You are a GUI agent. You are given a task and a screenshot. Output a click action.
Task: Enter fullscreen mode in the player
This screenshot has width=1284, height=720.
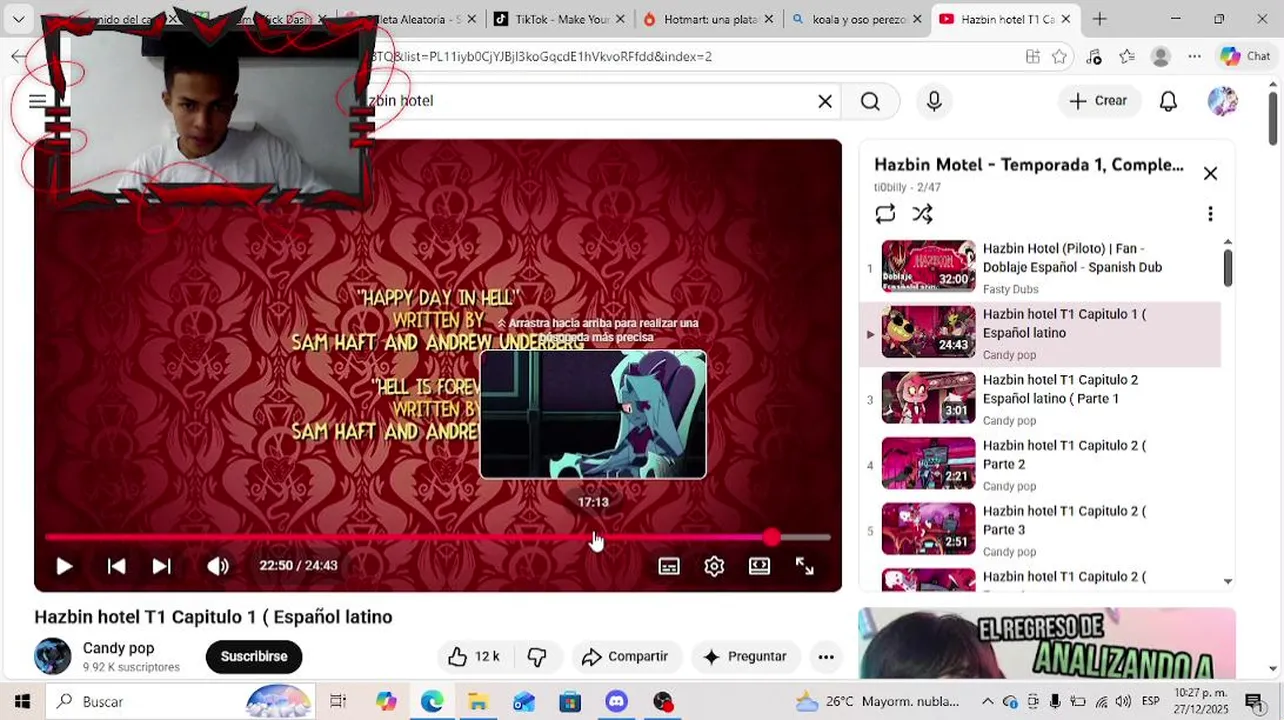click(805, 566)
